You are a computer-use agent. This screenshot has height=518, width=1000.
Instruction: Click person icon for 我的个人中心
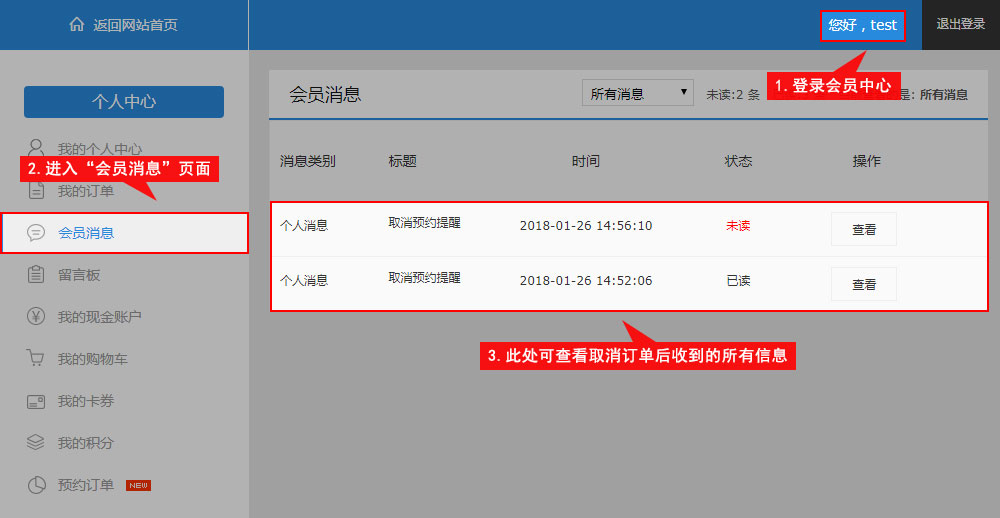[36, 148]
